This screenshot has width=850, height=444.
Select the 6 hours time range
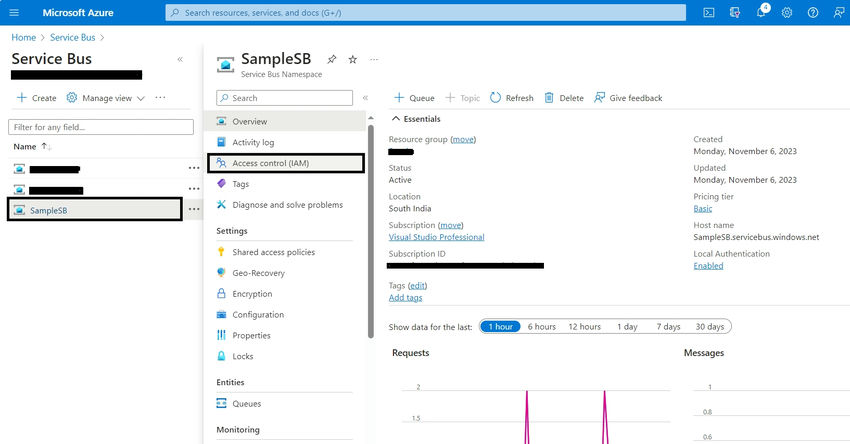[542, 326]
